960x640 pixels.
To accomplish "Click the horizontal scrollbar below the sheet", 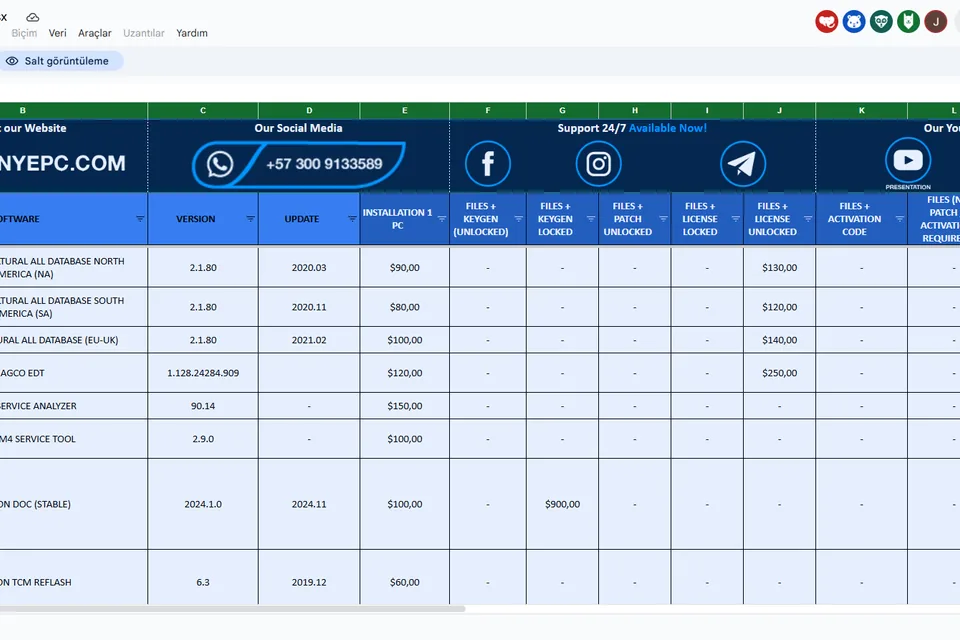I will pos(233,609).
